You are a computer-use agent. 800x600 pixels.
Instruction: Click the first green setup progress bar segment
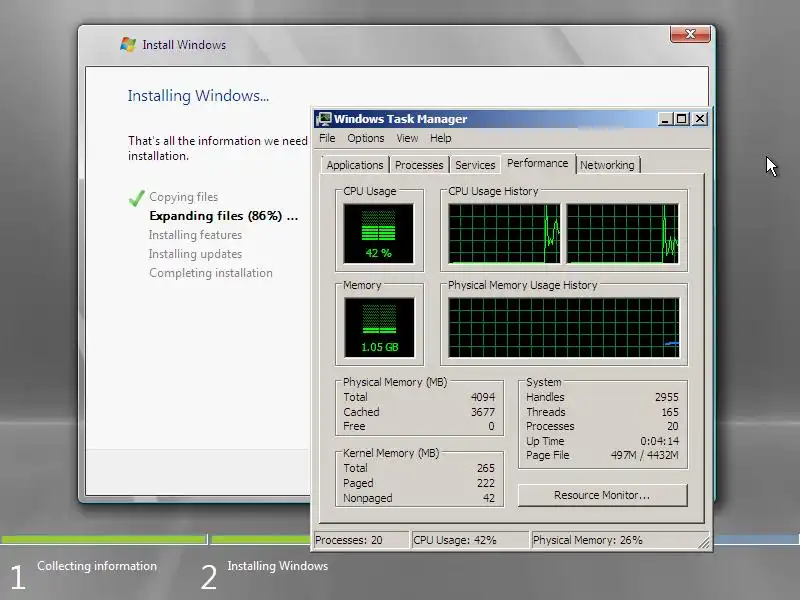(104, 539)
